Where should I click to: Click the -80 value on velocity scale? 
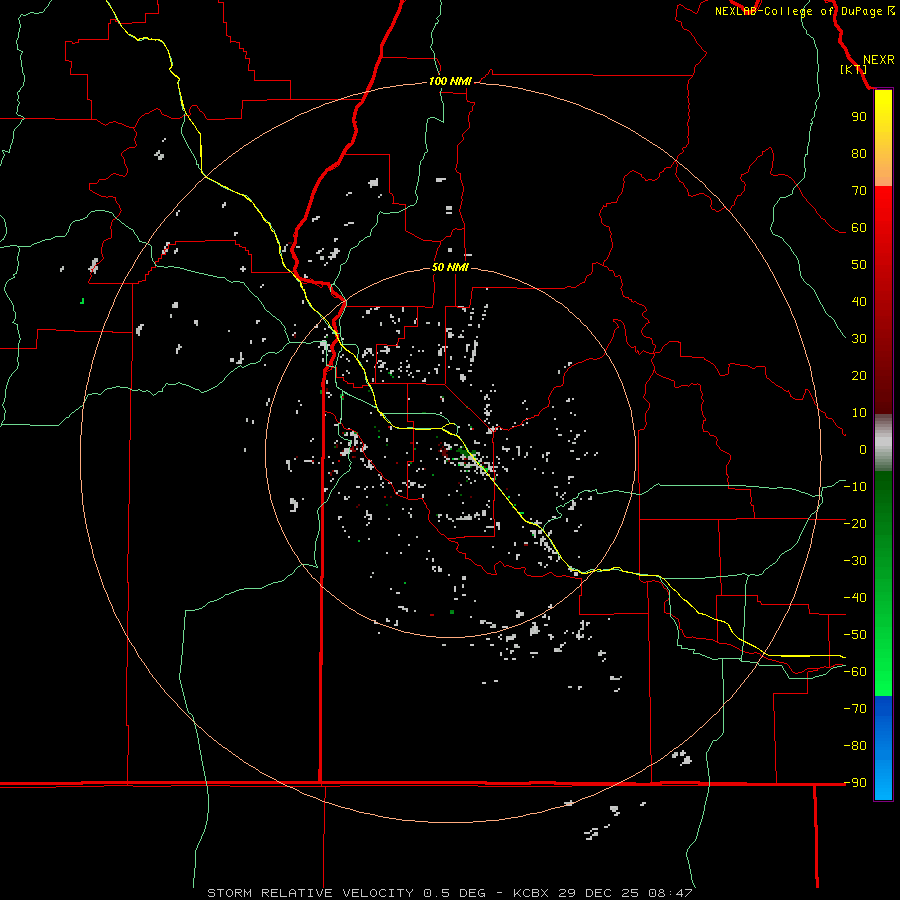(855, 746)
